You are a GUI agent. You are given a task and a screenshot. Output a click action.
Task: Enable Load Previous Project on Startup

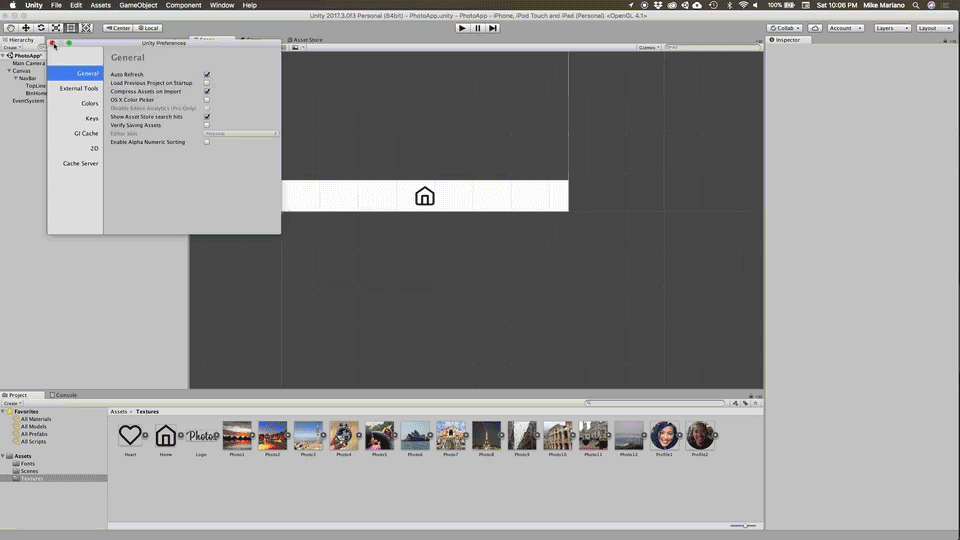click(x=207, y=83)
